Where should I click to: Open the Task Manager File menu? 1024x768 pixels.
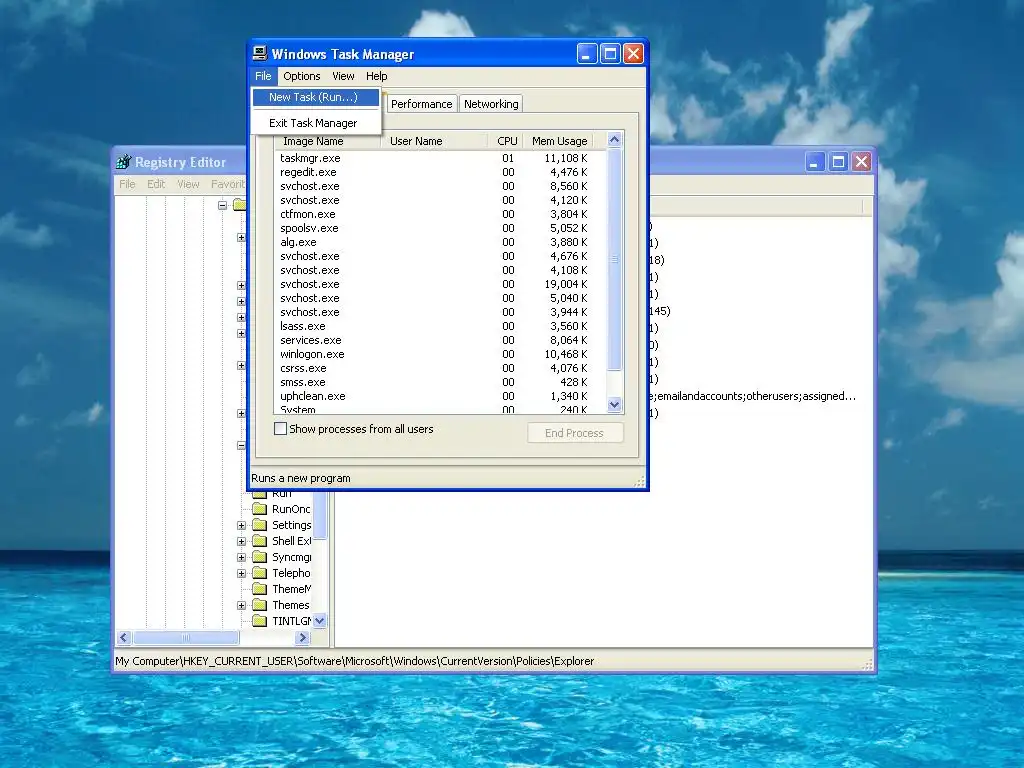(263, 76)
